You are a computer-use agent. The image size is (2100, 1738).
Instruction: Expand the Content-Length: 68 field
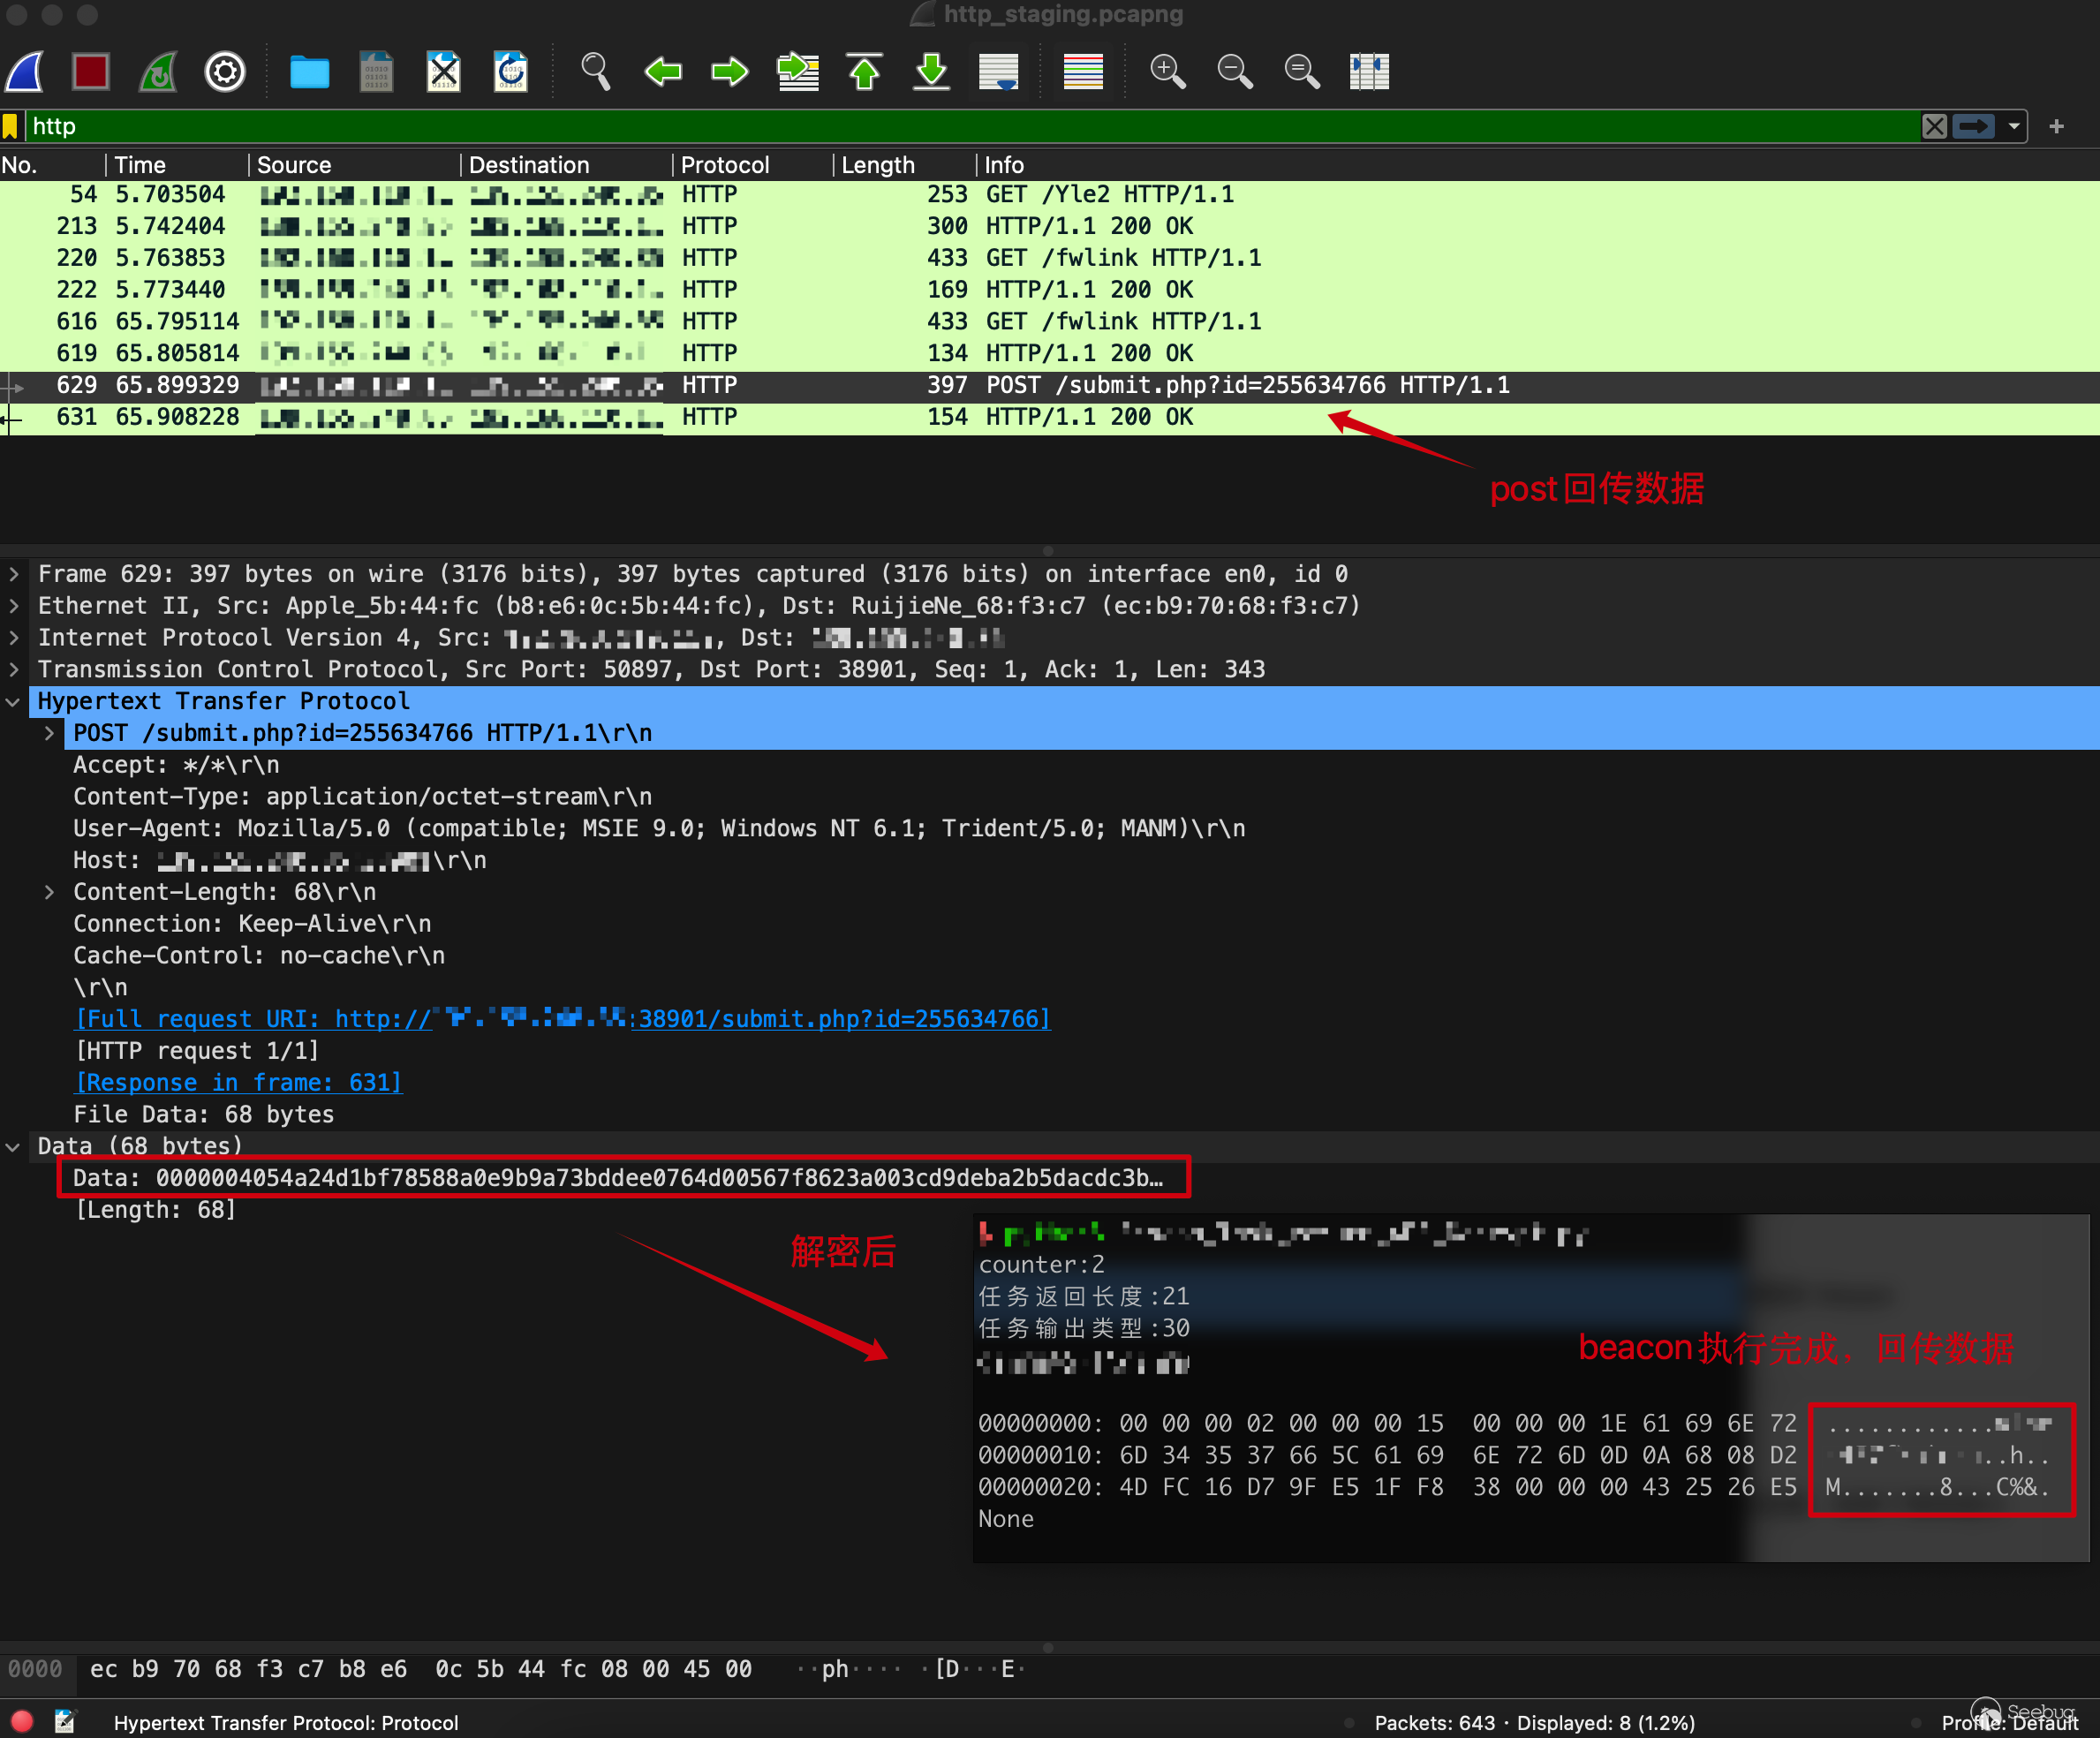[49, 892]
